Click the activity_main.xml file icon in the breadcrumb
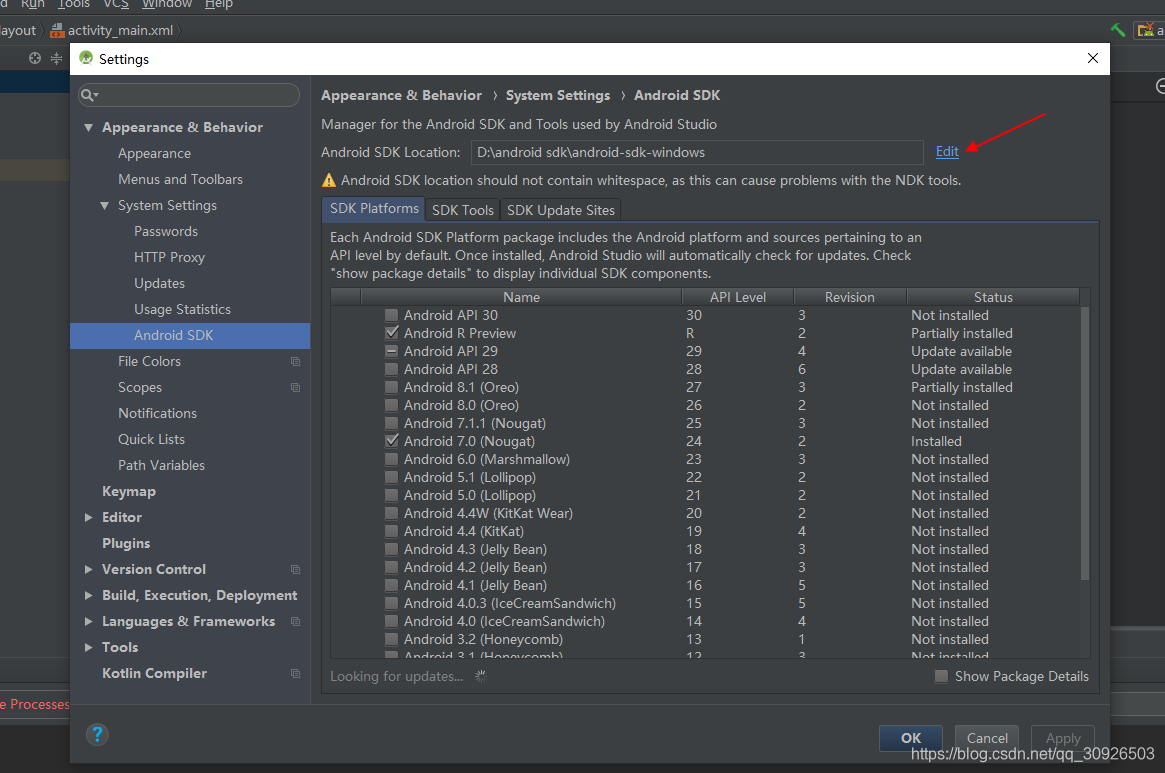 point(57,30)
